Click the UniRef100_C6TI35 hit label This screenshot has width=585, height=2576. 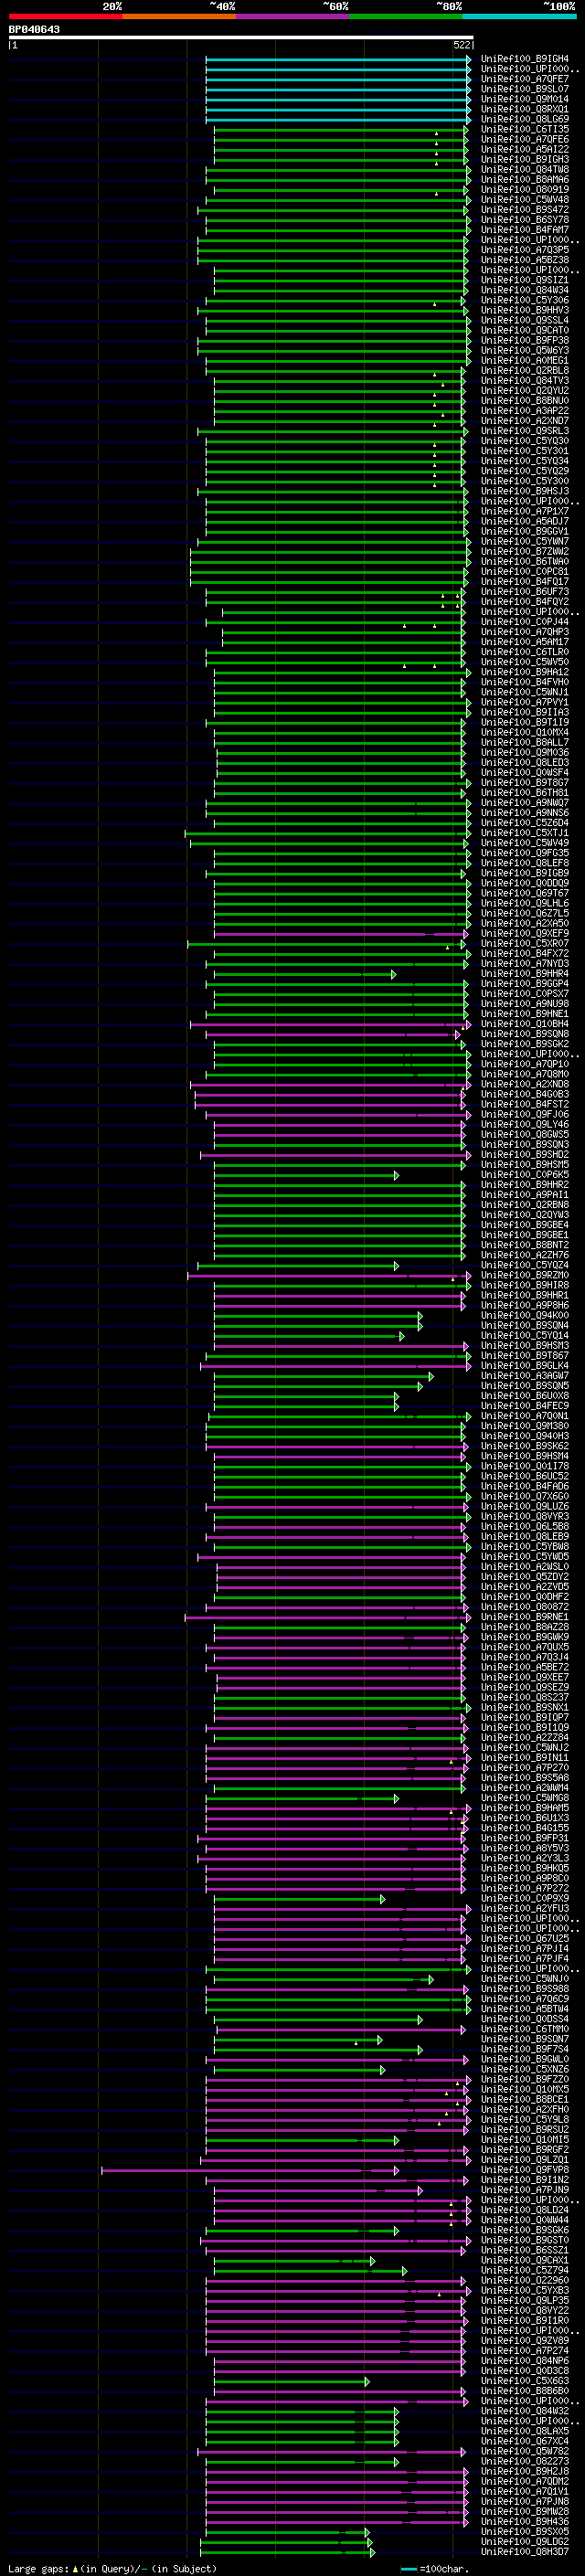pos(524,129)
